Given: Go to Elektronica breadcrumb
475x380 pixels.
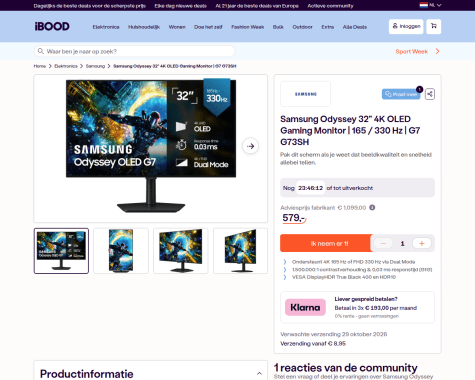Looking at the screenshot, I should [66, 66].
